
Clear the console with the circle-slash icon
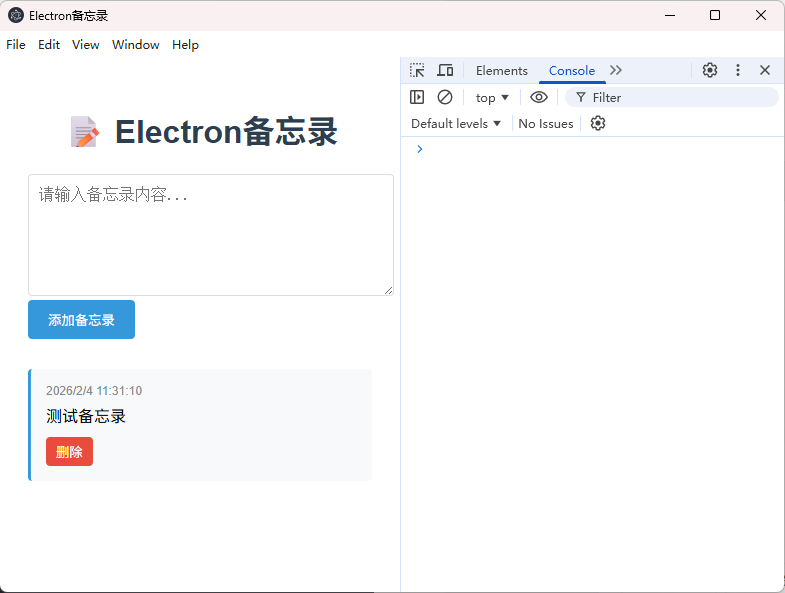pos(445,97)
